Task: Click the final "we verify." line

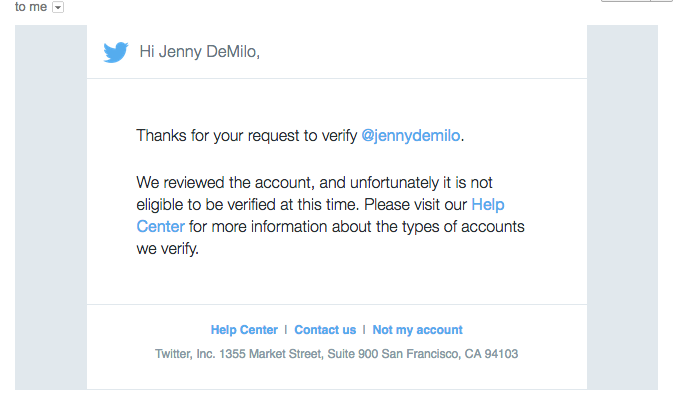Action: point(167,249)
